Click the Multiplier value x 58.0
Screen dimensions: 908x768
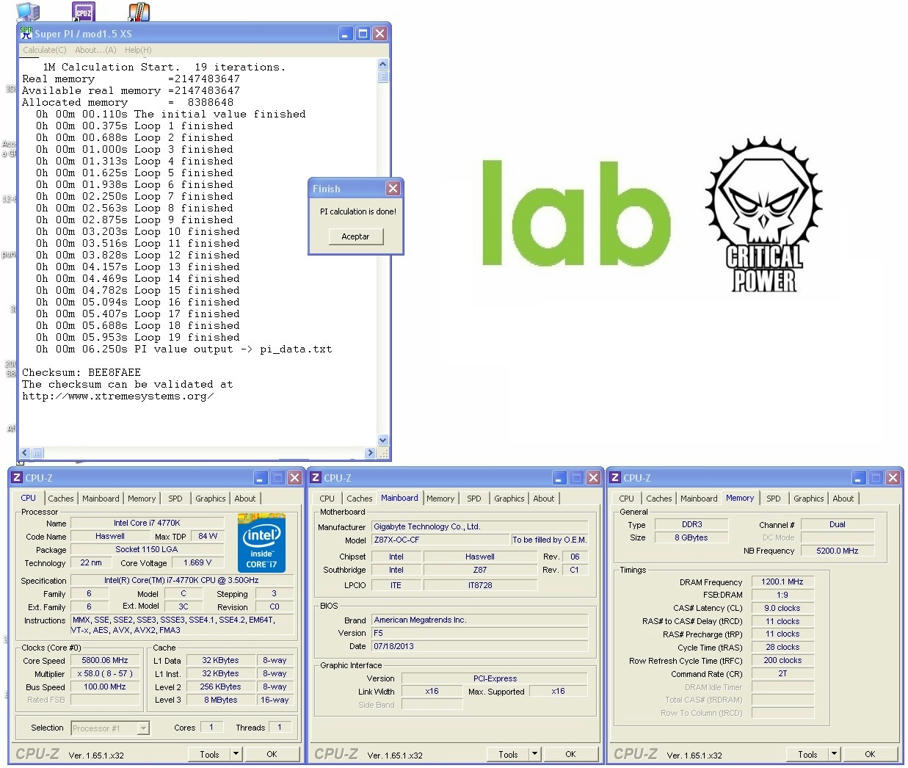tap(104, 674)
